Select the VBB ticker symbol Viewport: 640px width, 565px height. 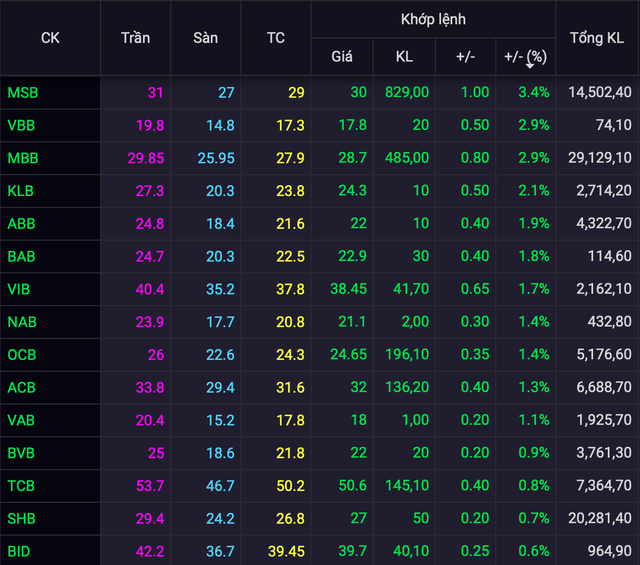21,125
